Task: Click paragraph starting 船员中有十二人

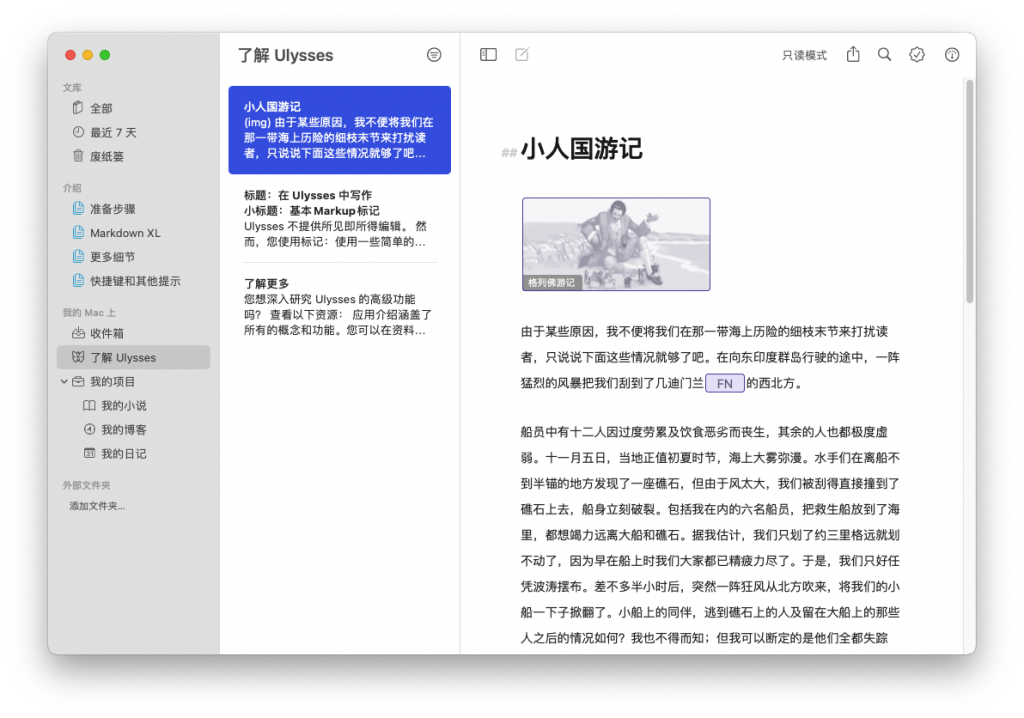Action: click(710, 534)
